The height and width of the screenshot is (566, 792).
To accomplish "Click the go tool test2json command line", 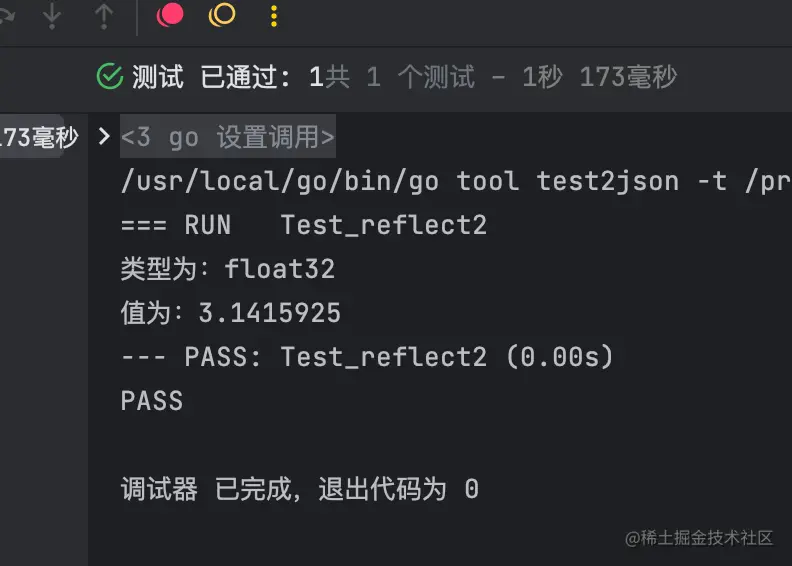I will (x=456, y=181).
